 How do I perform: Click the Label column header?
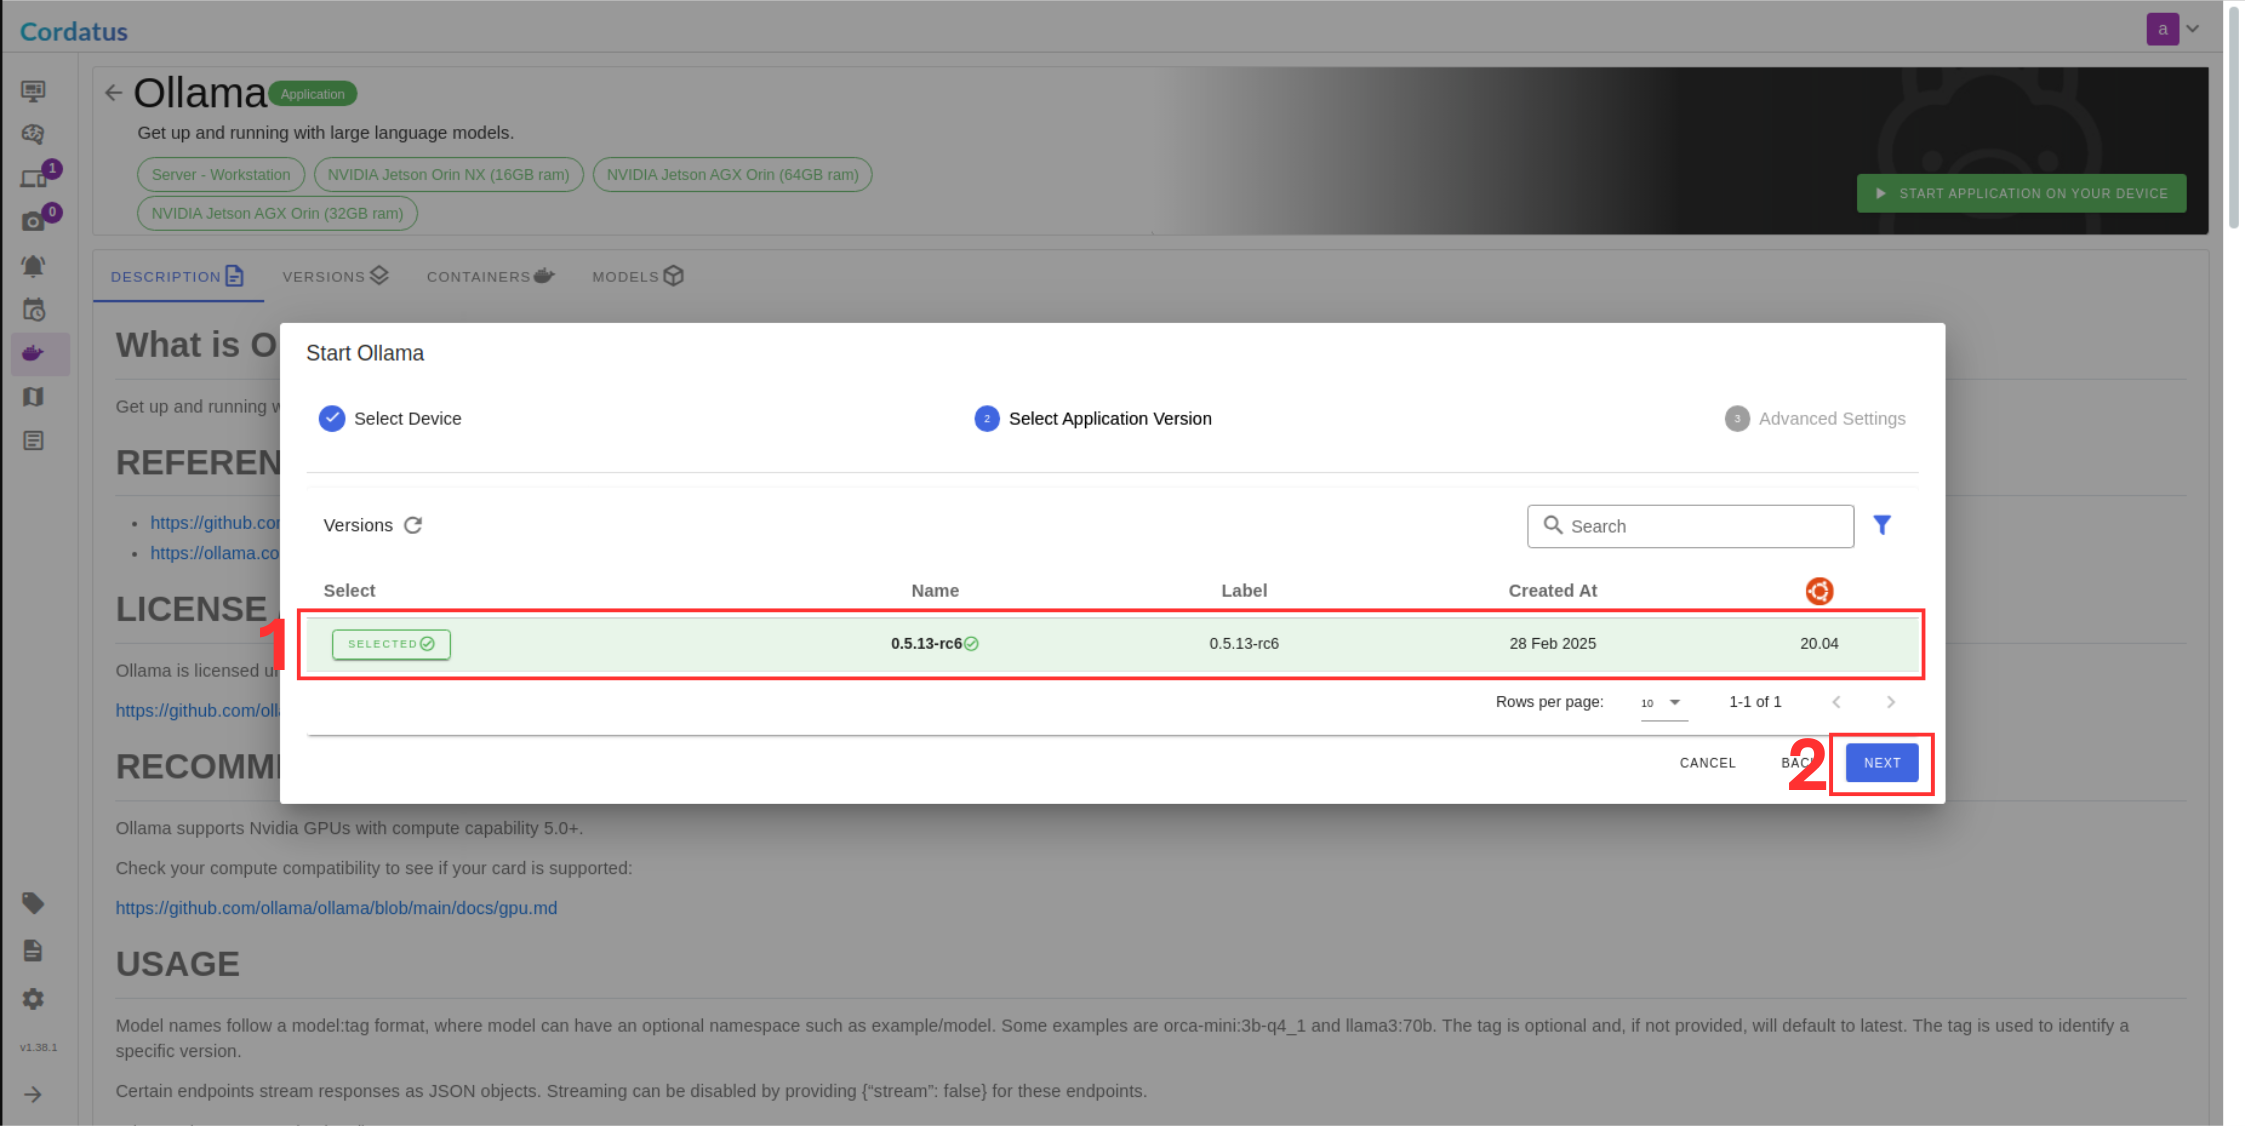tap(1243, 590)
